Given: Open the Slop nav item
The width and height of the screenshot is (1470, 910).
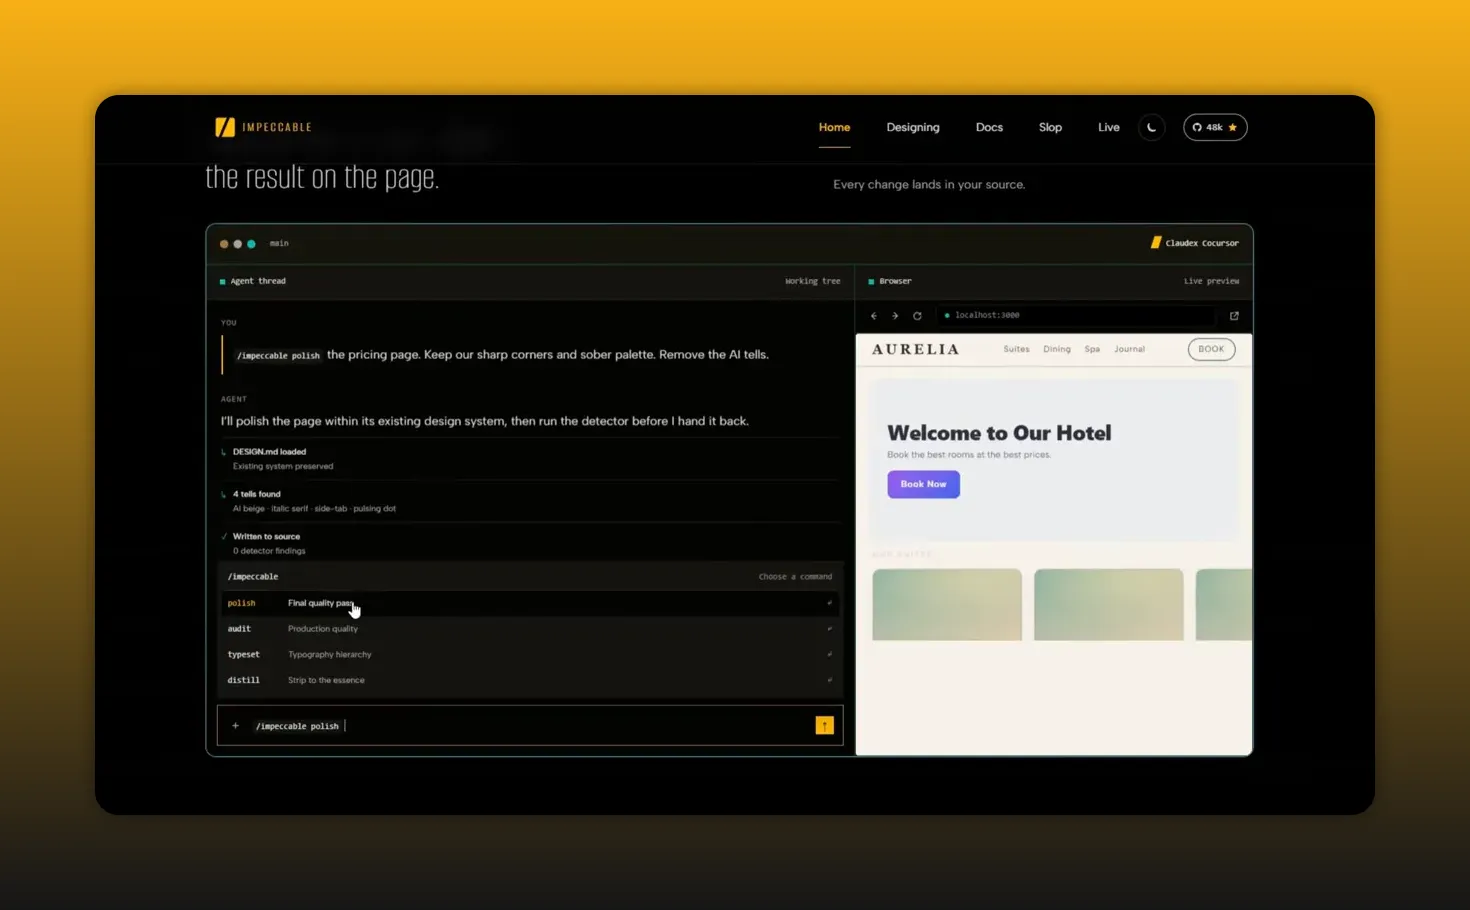Looking at the screenshot, I should pyautogui.click(x=1050, y=127).
